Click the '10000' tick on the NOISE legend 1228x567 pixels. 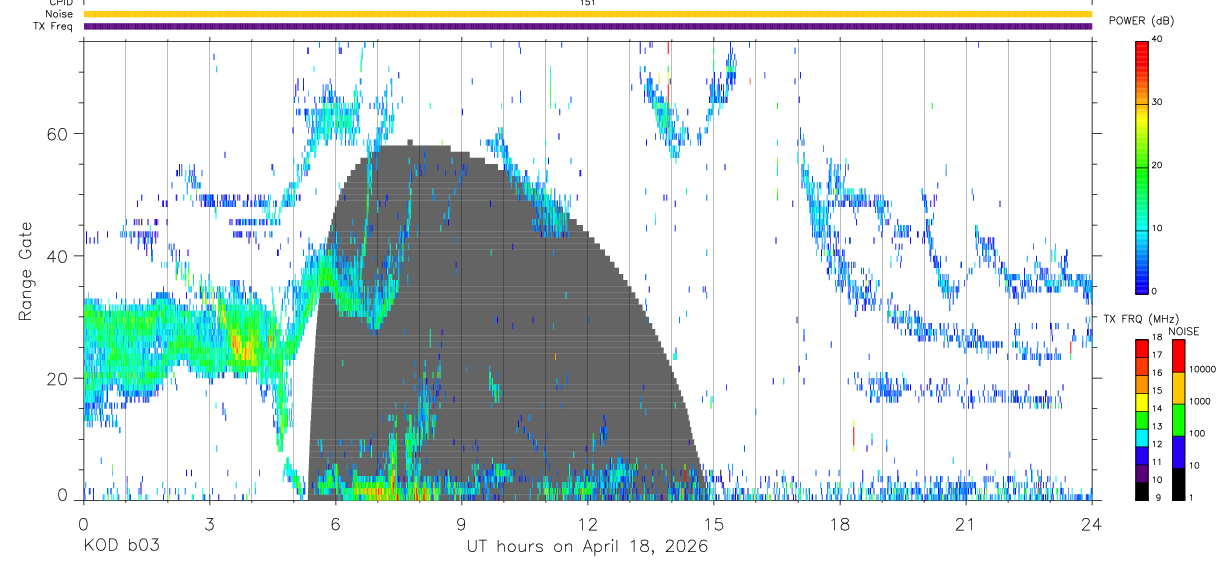[x=1201, y=370]
